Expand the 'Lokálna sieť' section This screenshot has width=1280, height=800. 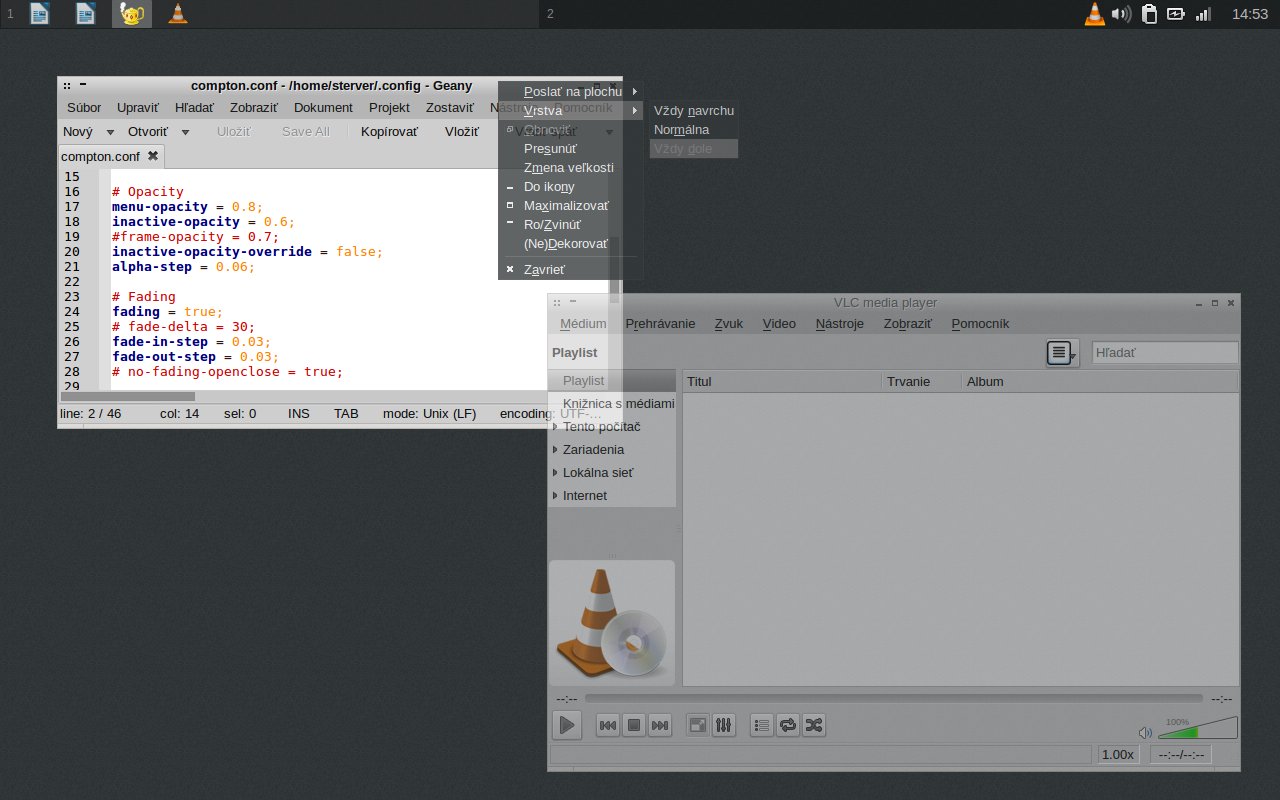[x=555, y=473]
